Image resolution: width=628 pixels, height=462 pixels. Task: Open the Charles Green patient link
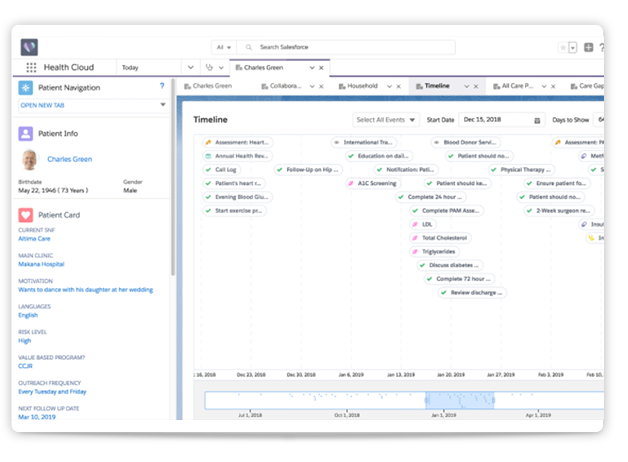[70, 159]
